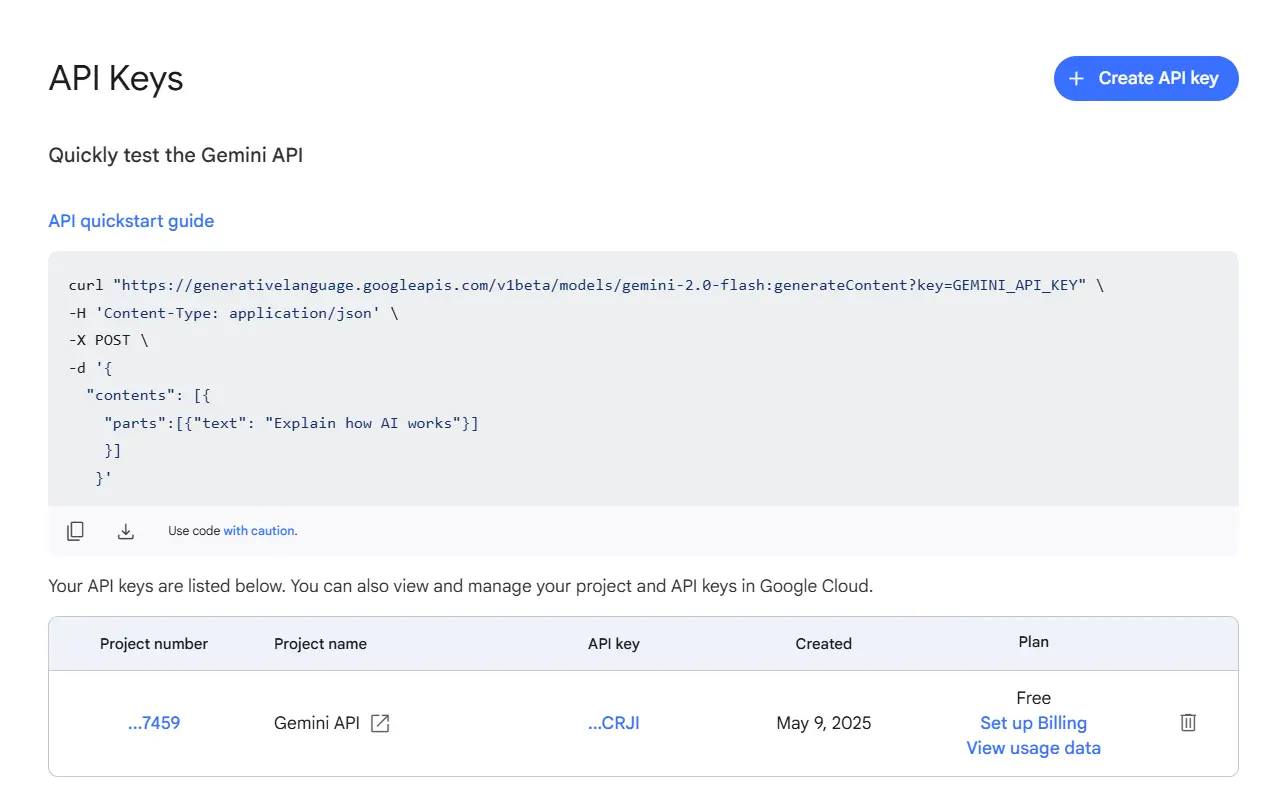Click the 'Explain how AI works' code line
The image size is (1282, 793).
click(x=291, y=423)
